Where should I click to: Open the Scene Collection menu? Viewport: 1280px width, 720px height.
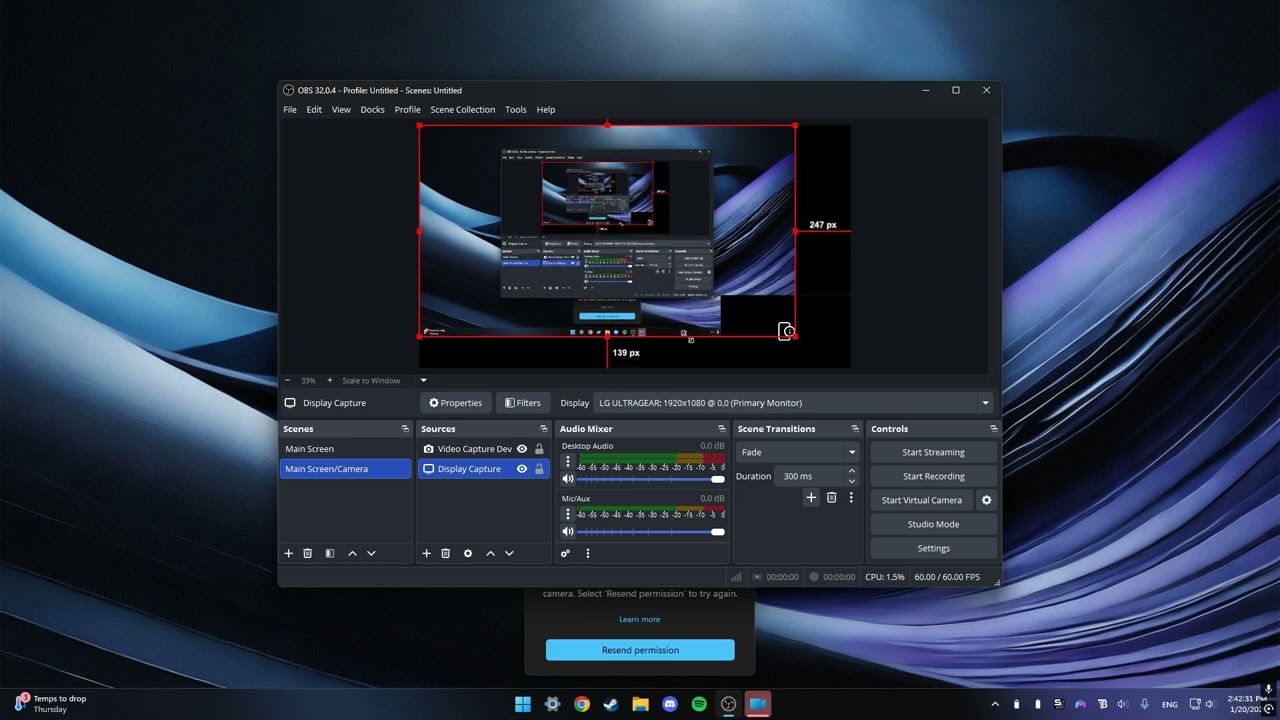[463, 110]
